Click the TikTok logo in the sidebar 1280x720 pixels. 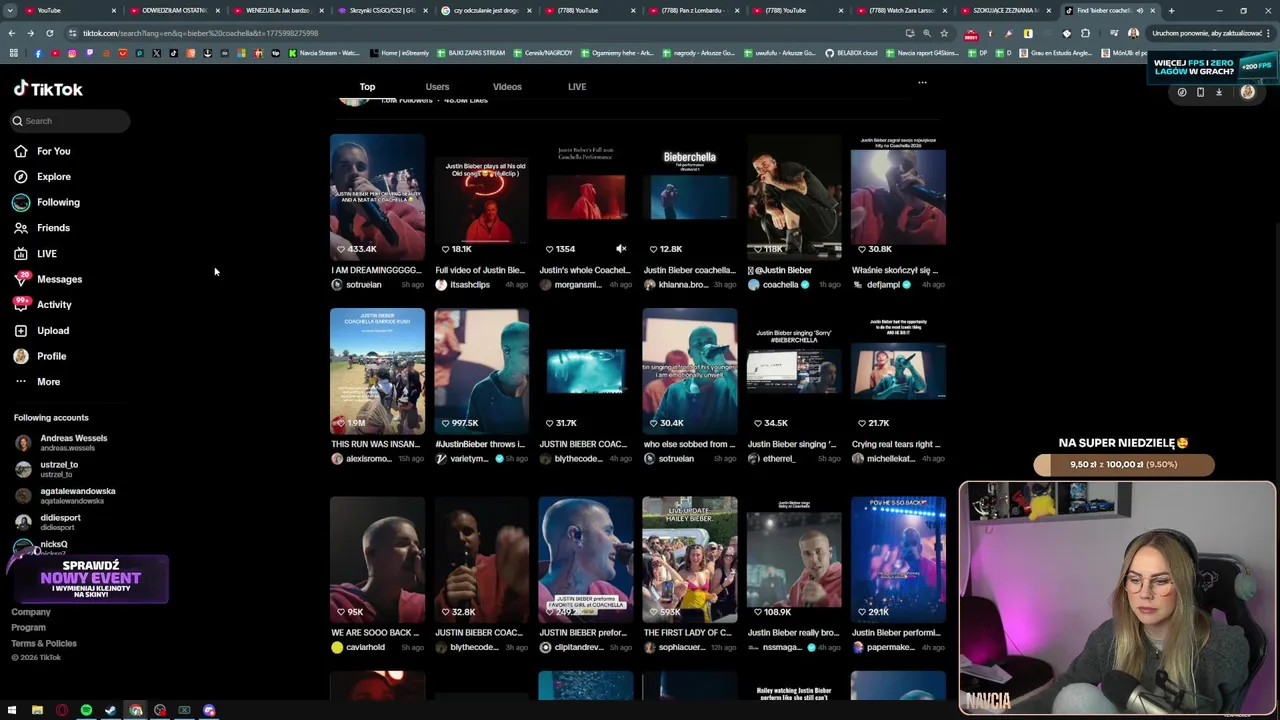[48, 89]
